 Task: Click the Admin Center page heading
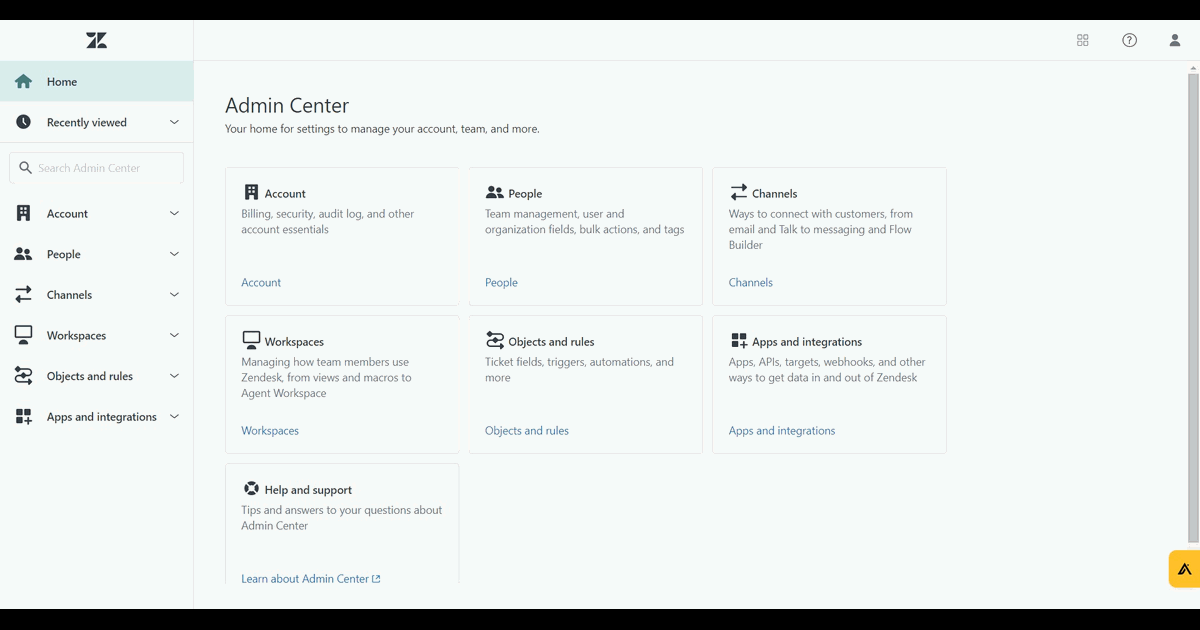coord(287,106)
